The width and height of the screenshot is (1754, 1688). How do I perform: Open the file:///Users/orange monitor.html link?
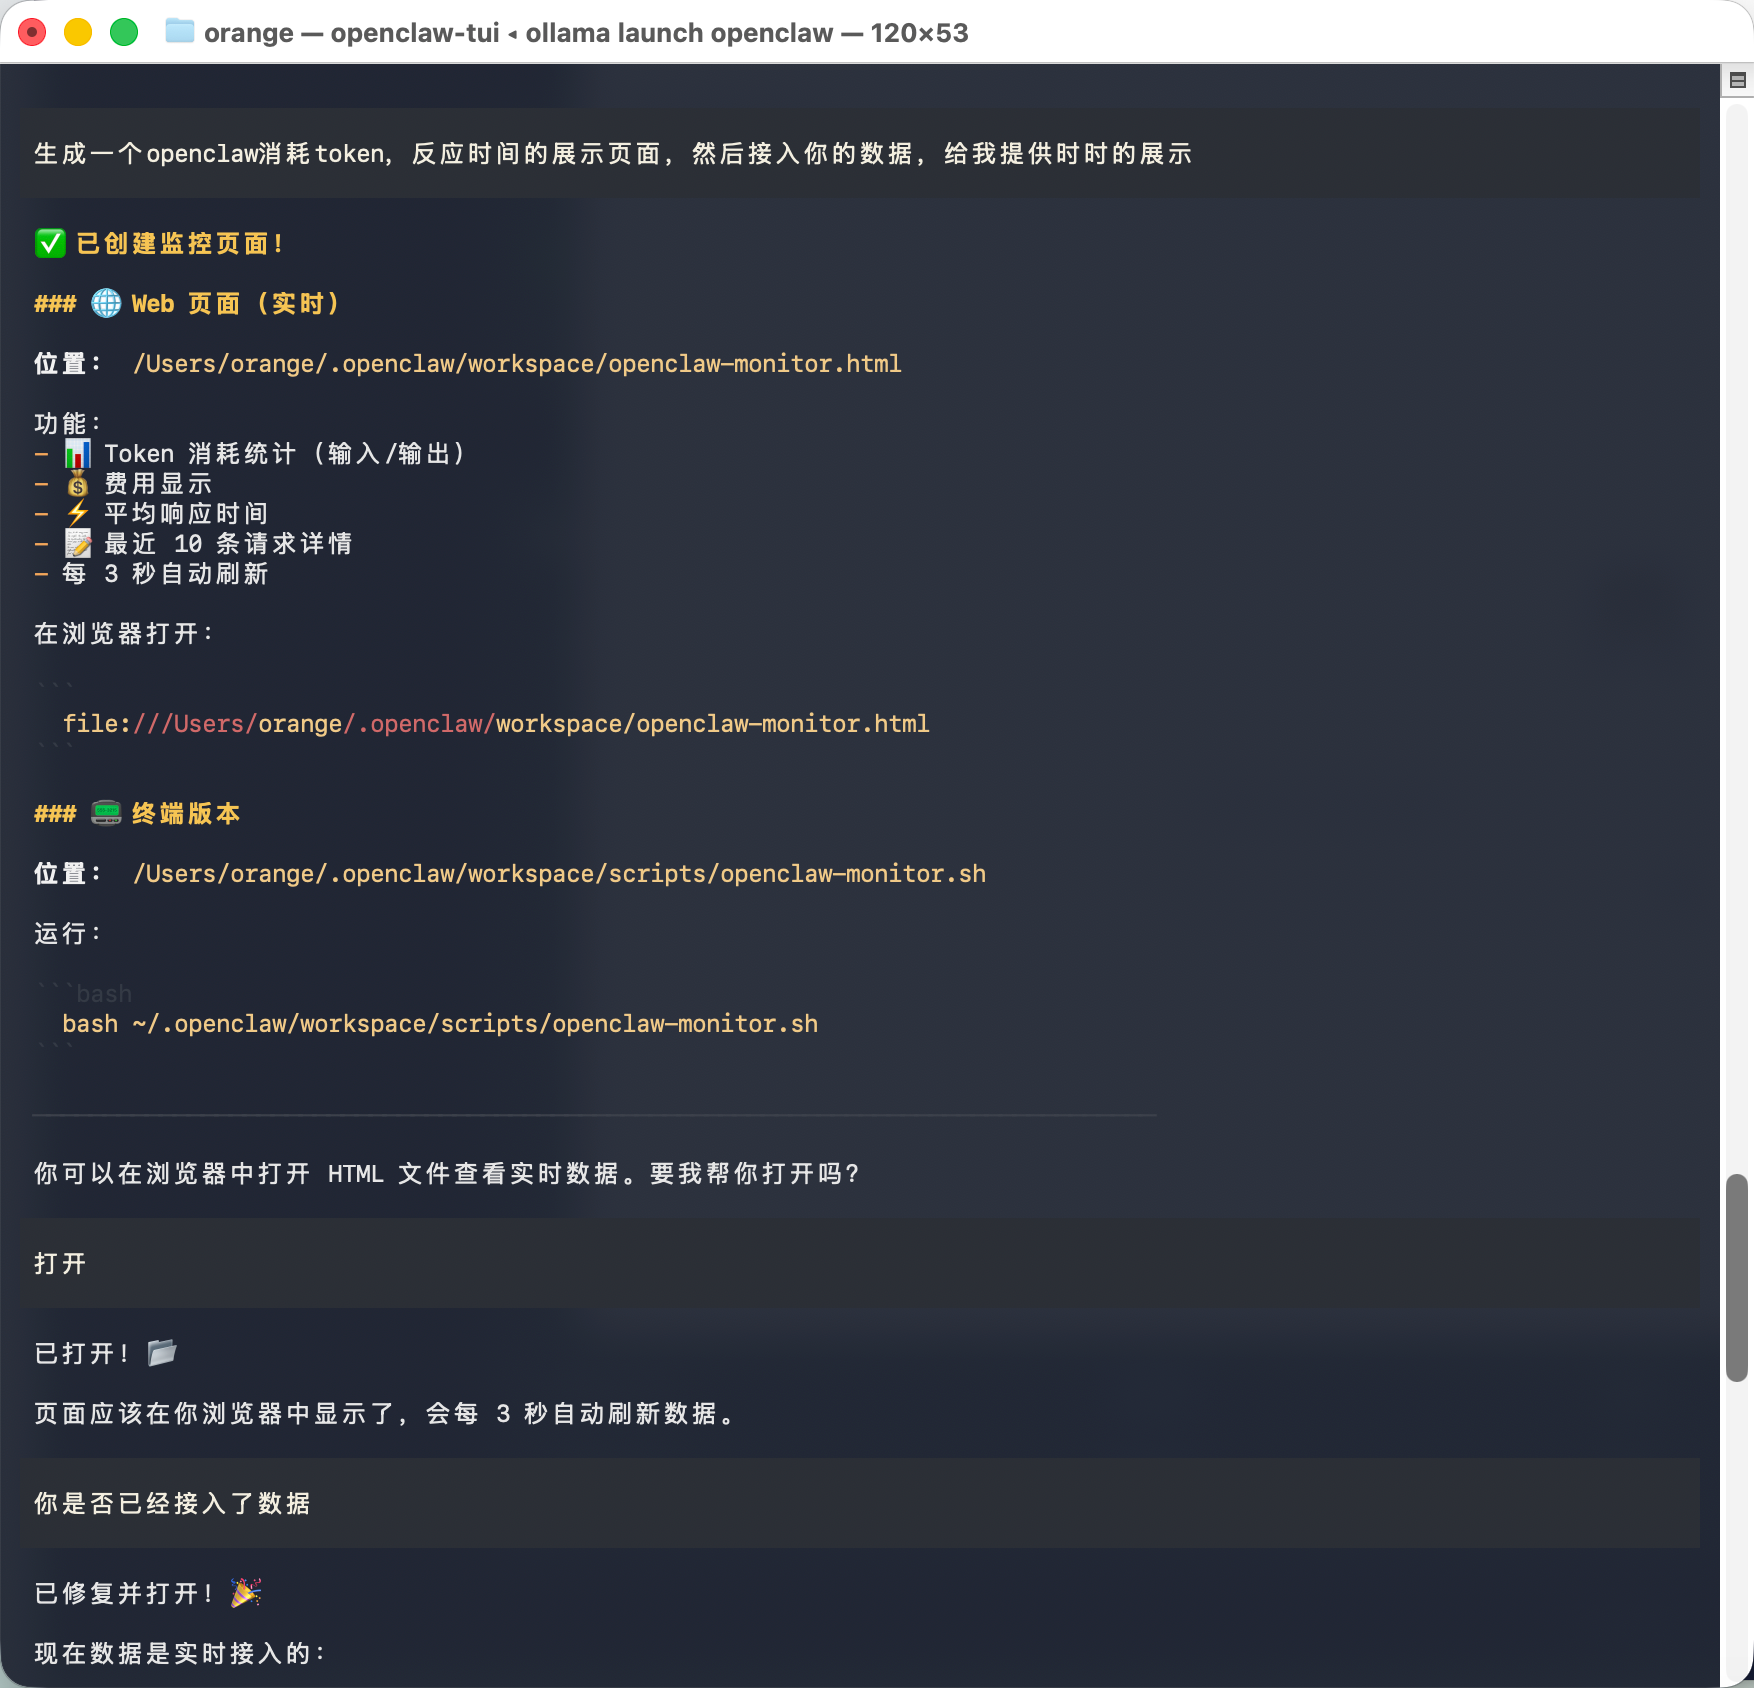tap(496, 723)
